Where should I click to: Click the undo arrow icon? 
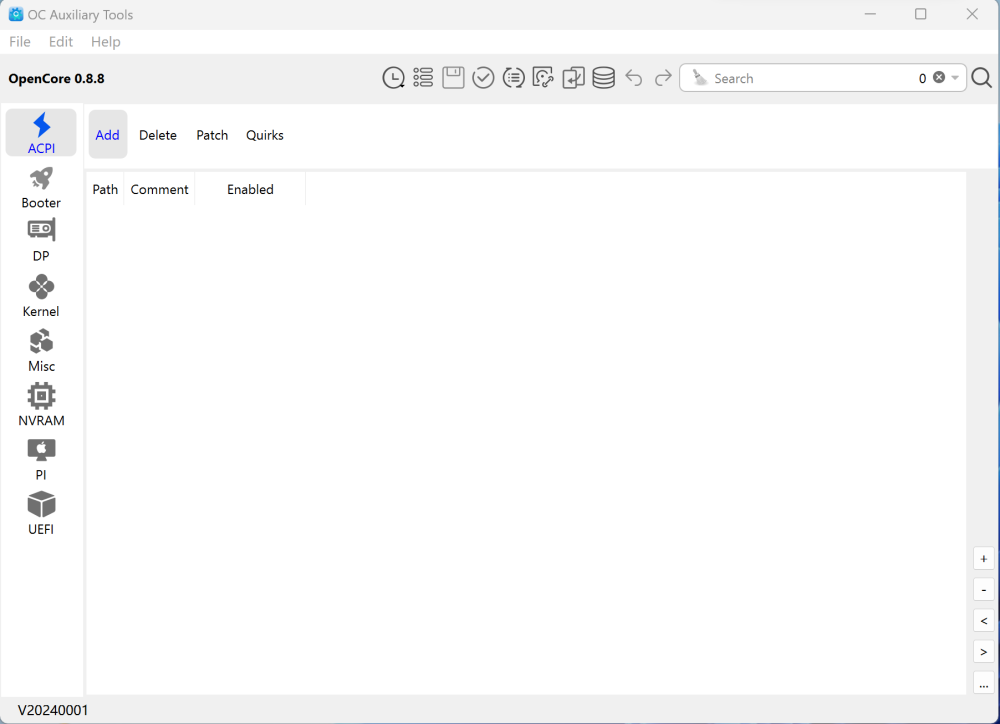coord(633,78)
